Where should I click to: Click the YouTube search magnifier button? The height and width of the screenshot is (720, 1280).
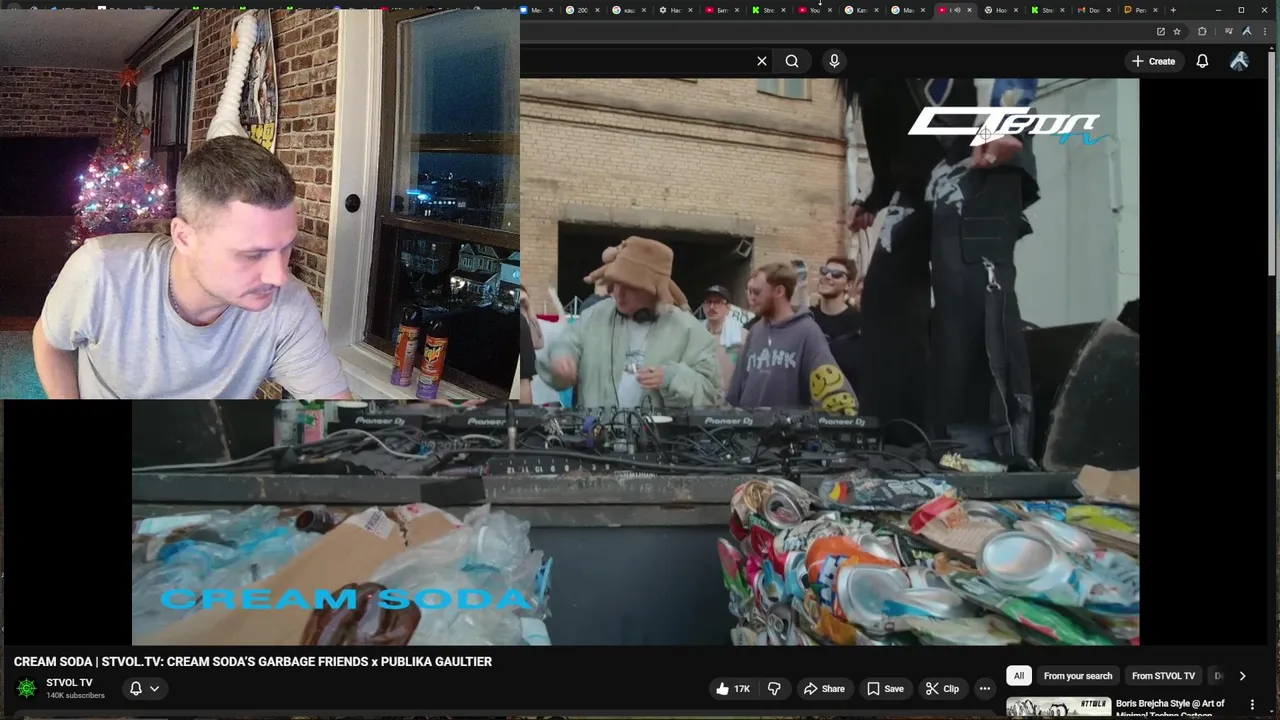click(792, 61)
